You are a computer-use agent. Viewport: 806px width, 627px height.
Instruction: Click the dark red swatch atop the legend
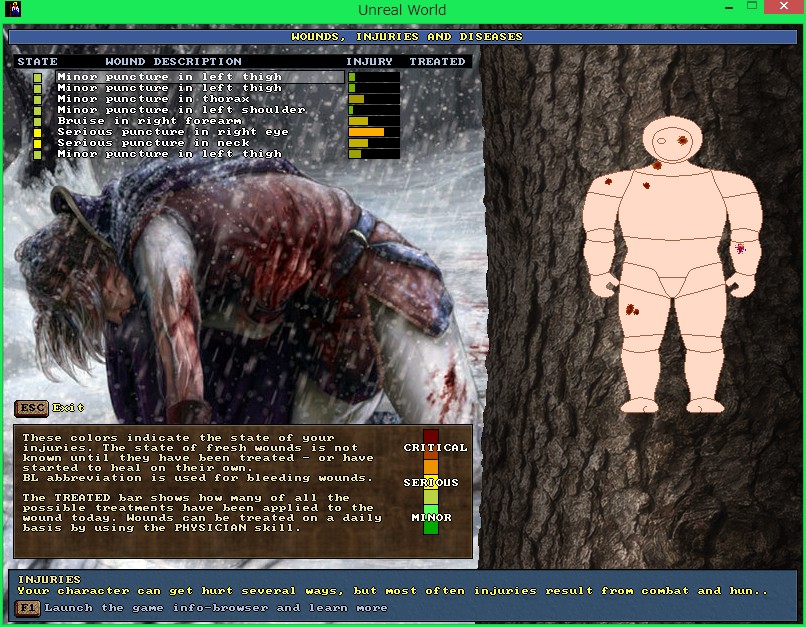pyautogui.click(x=431, y=435)
